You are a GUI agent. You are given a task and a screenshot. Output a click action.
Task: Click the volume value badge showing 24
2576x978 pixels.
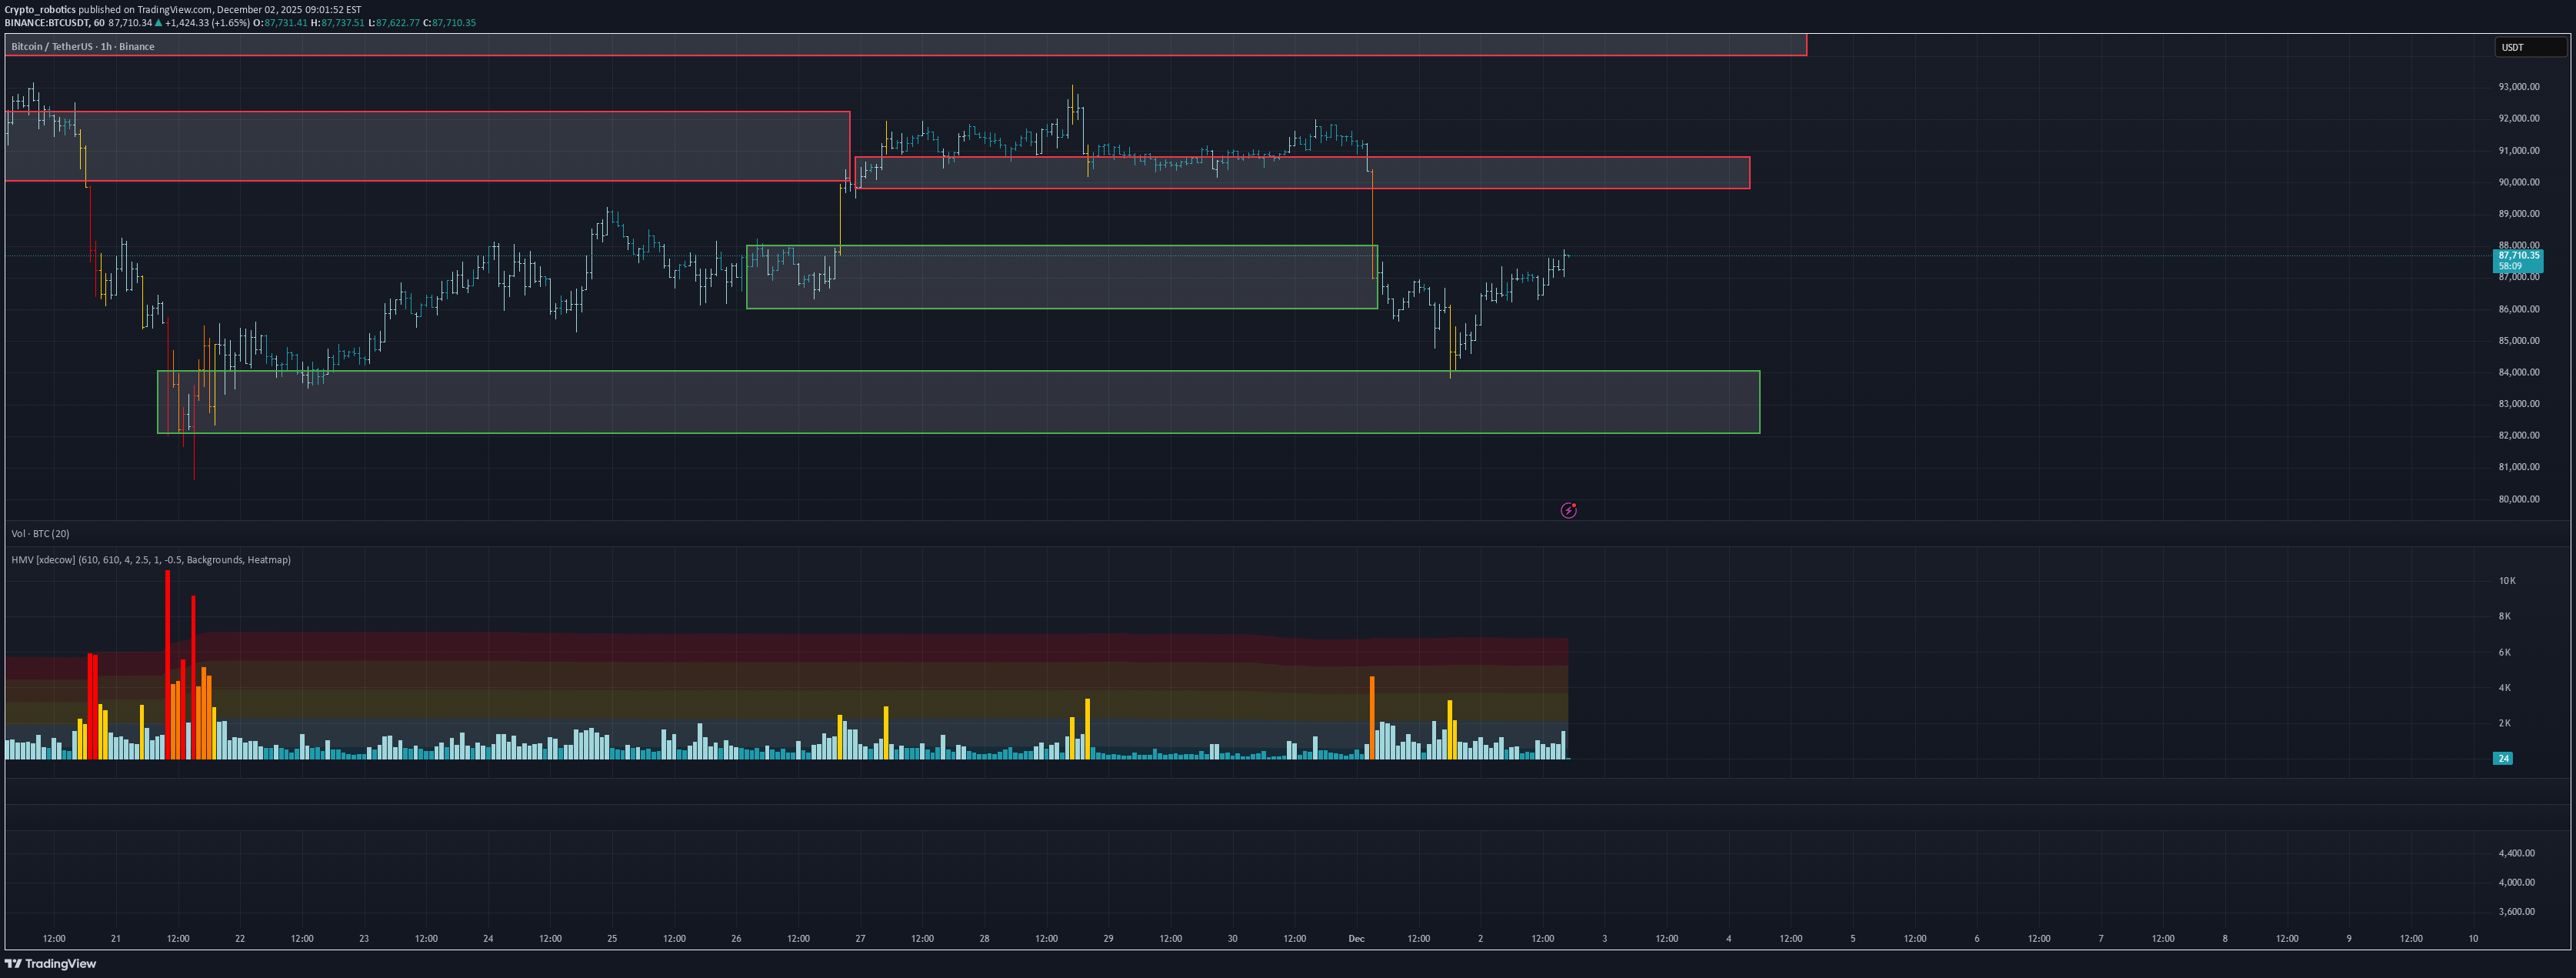coord(2502,758)
